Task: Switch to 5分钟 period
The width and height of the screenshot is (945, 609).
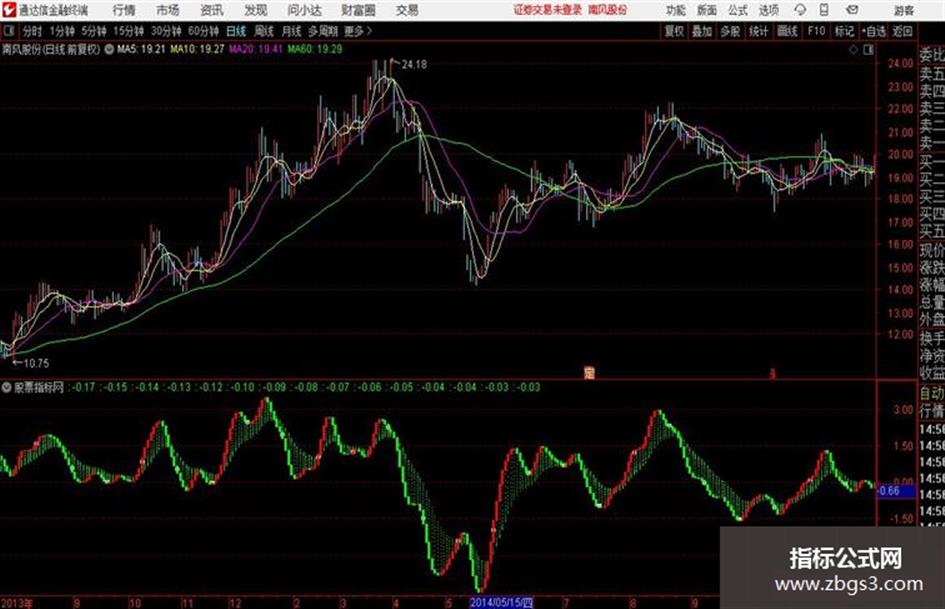Action: pyautogui.click(x=93, y=31)
